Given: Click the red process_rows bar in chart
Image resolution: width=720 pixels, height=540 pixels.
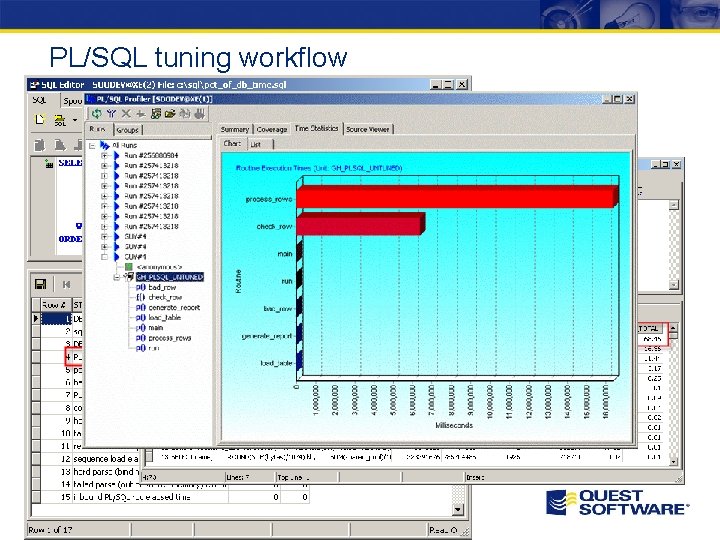Looking at the screenshot, I should 457,196.
